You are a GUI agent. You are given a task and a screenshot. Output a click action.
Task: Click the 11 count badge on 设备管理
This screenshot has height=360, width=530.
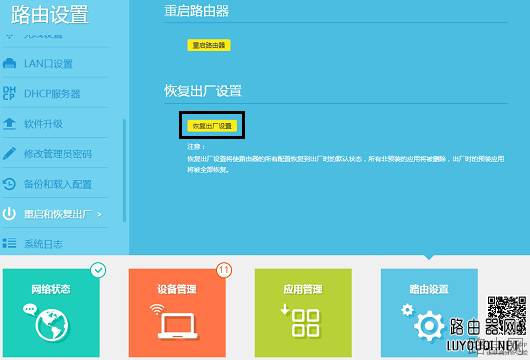224,270
